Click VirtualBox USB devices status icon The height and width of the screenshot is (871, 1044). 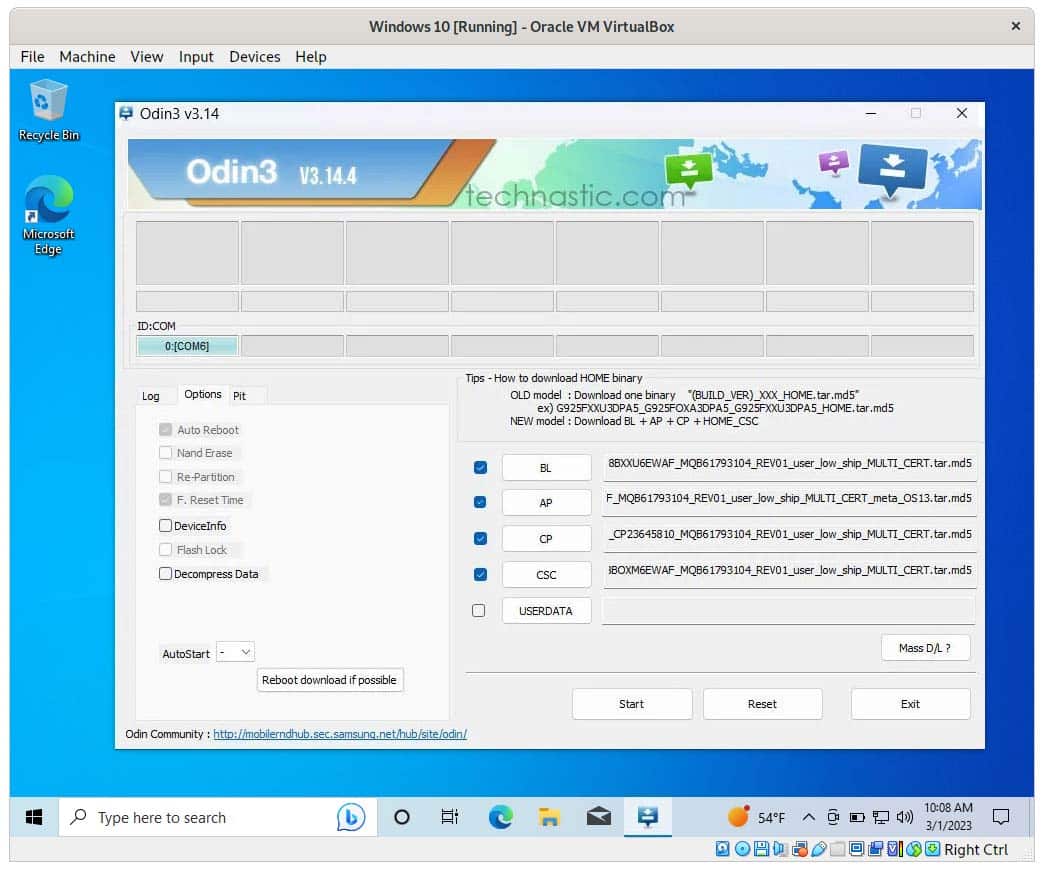click(x=819, y=849)
